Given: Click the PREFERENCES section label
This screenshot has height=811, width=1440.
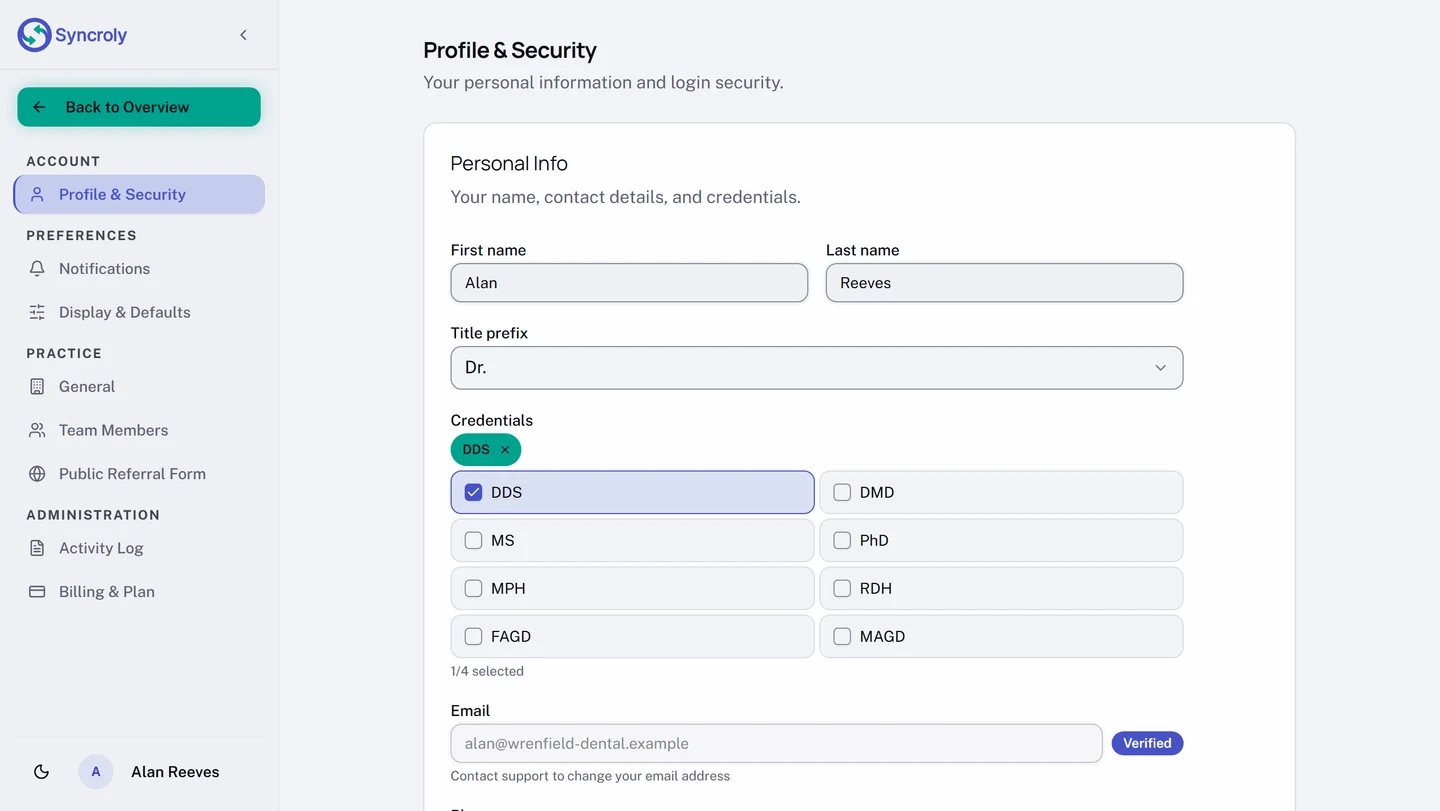Looking at the screenshot, I should pos(81,236).
